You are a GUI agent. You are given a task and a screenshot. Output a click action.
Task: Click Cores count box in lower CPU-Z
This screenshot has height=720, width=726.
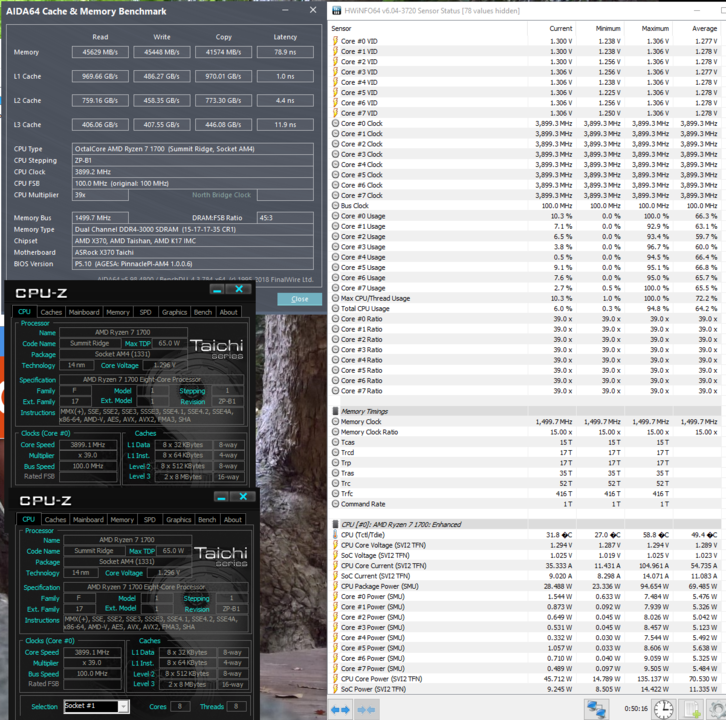pyautogui.click(x=180, y=706)
